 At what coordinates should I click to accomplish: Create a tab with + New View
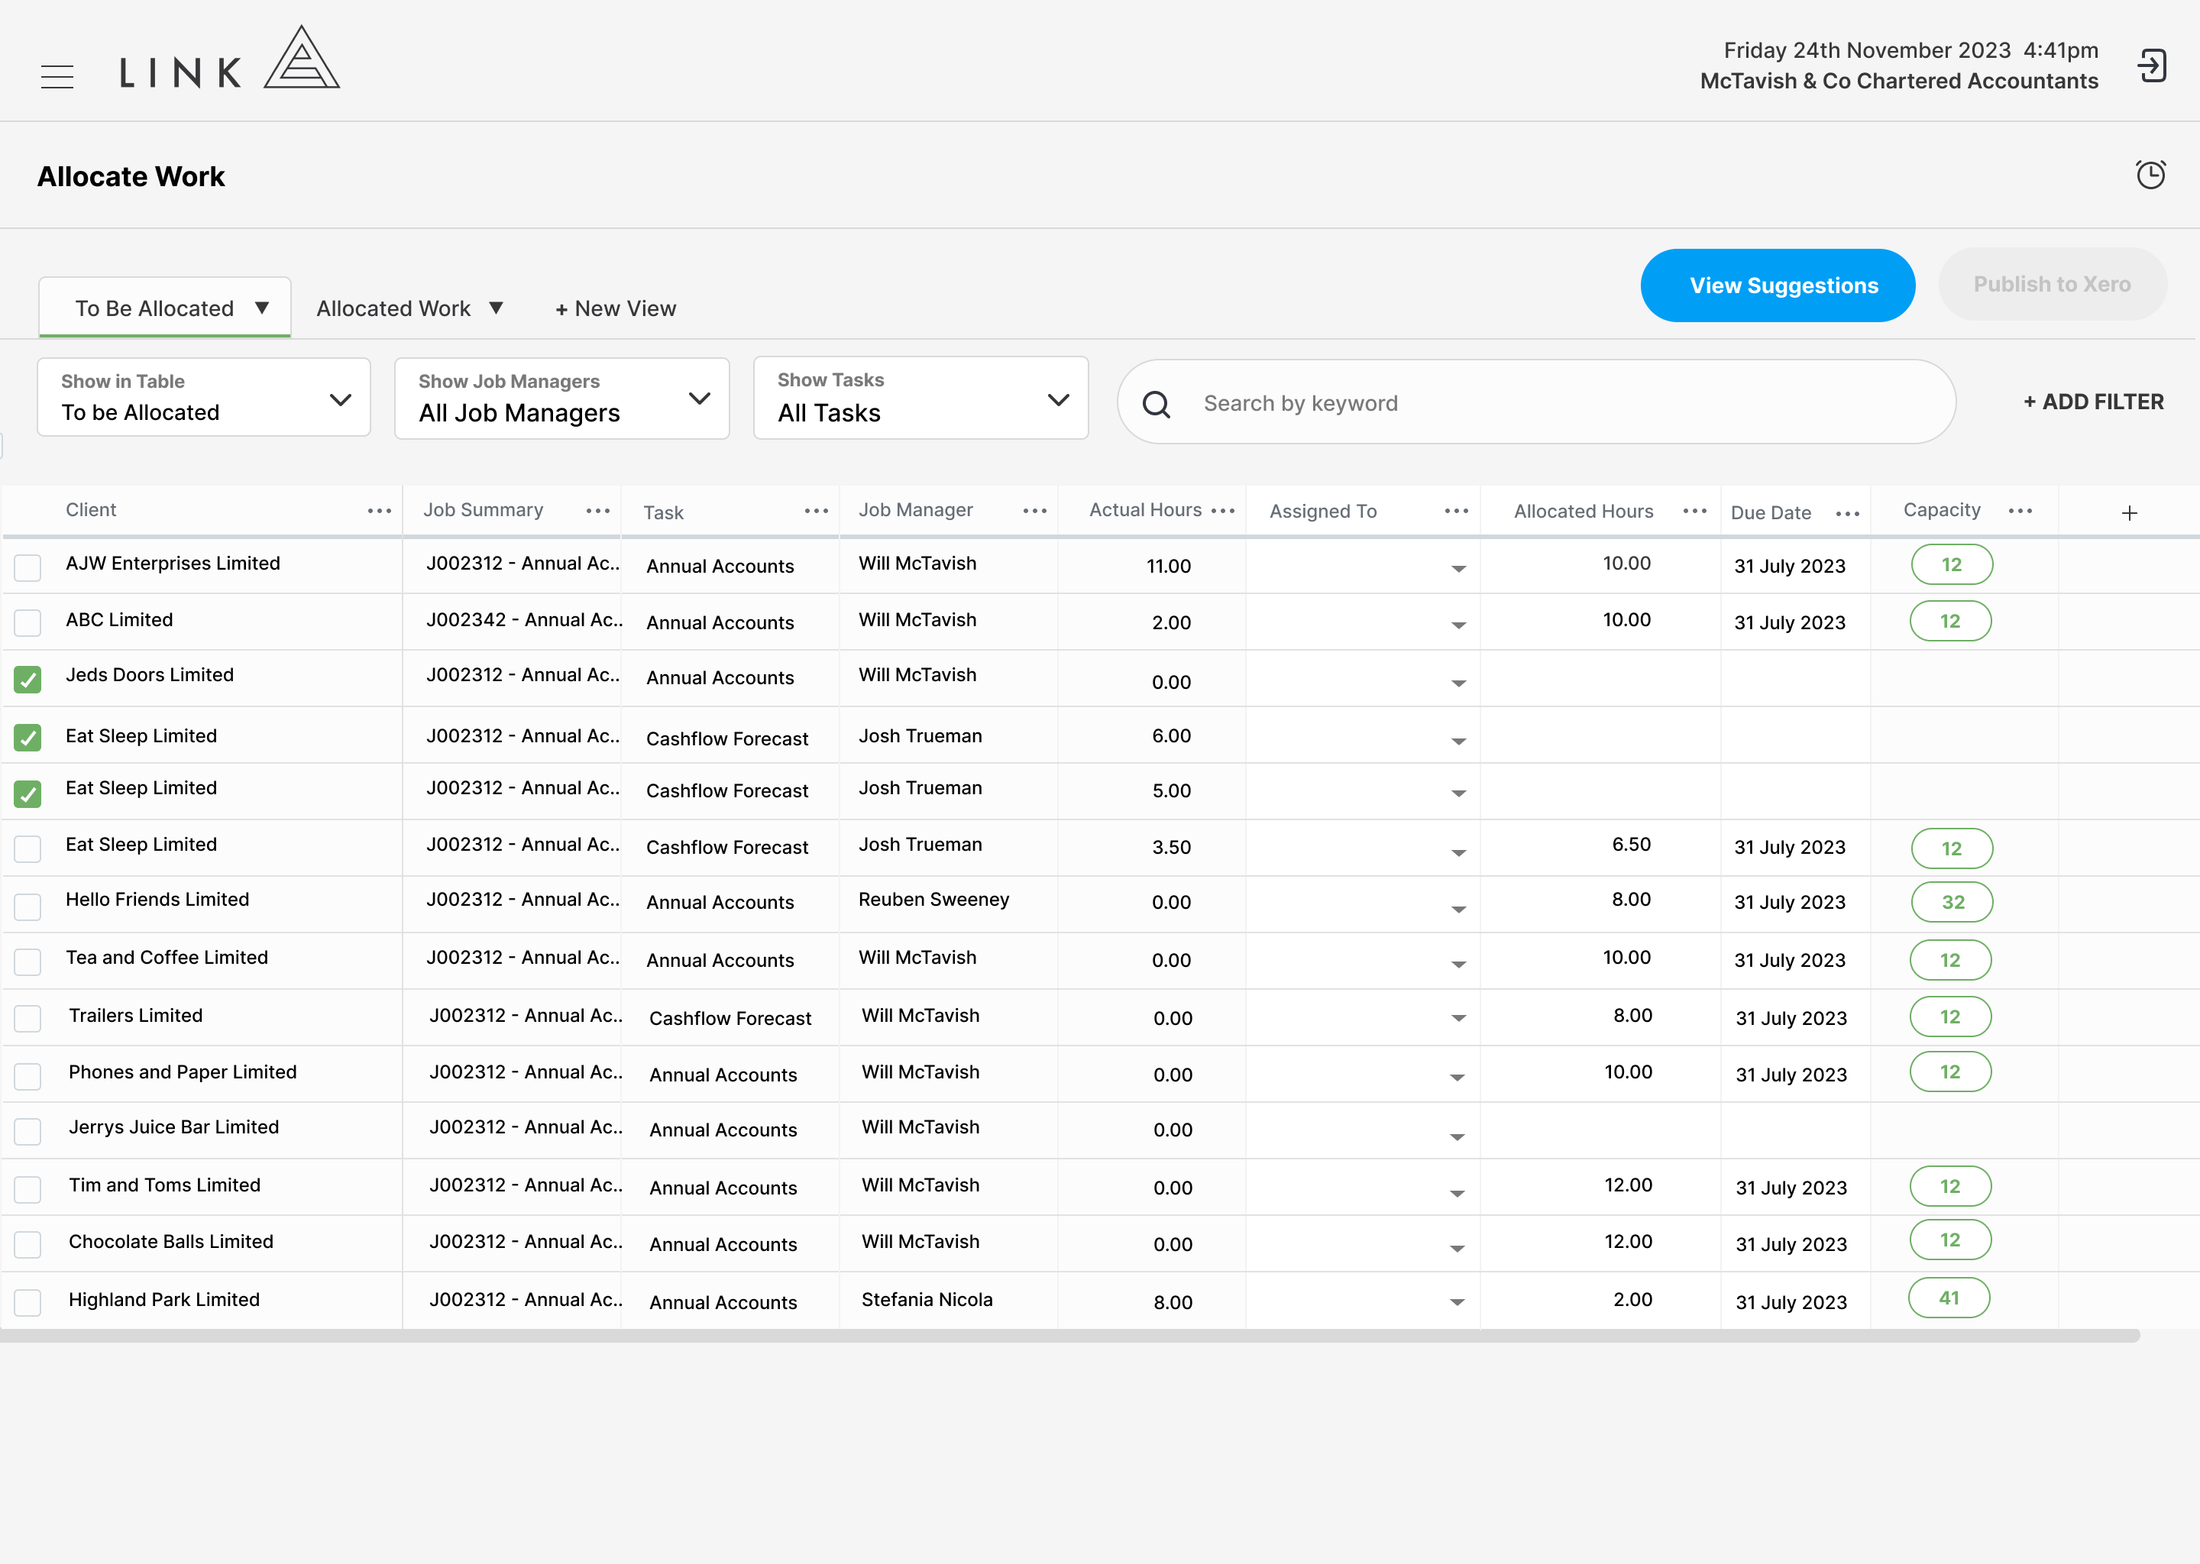(616, 308)
